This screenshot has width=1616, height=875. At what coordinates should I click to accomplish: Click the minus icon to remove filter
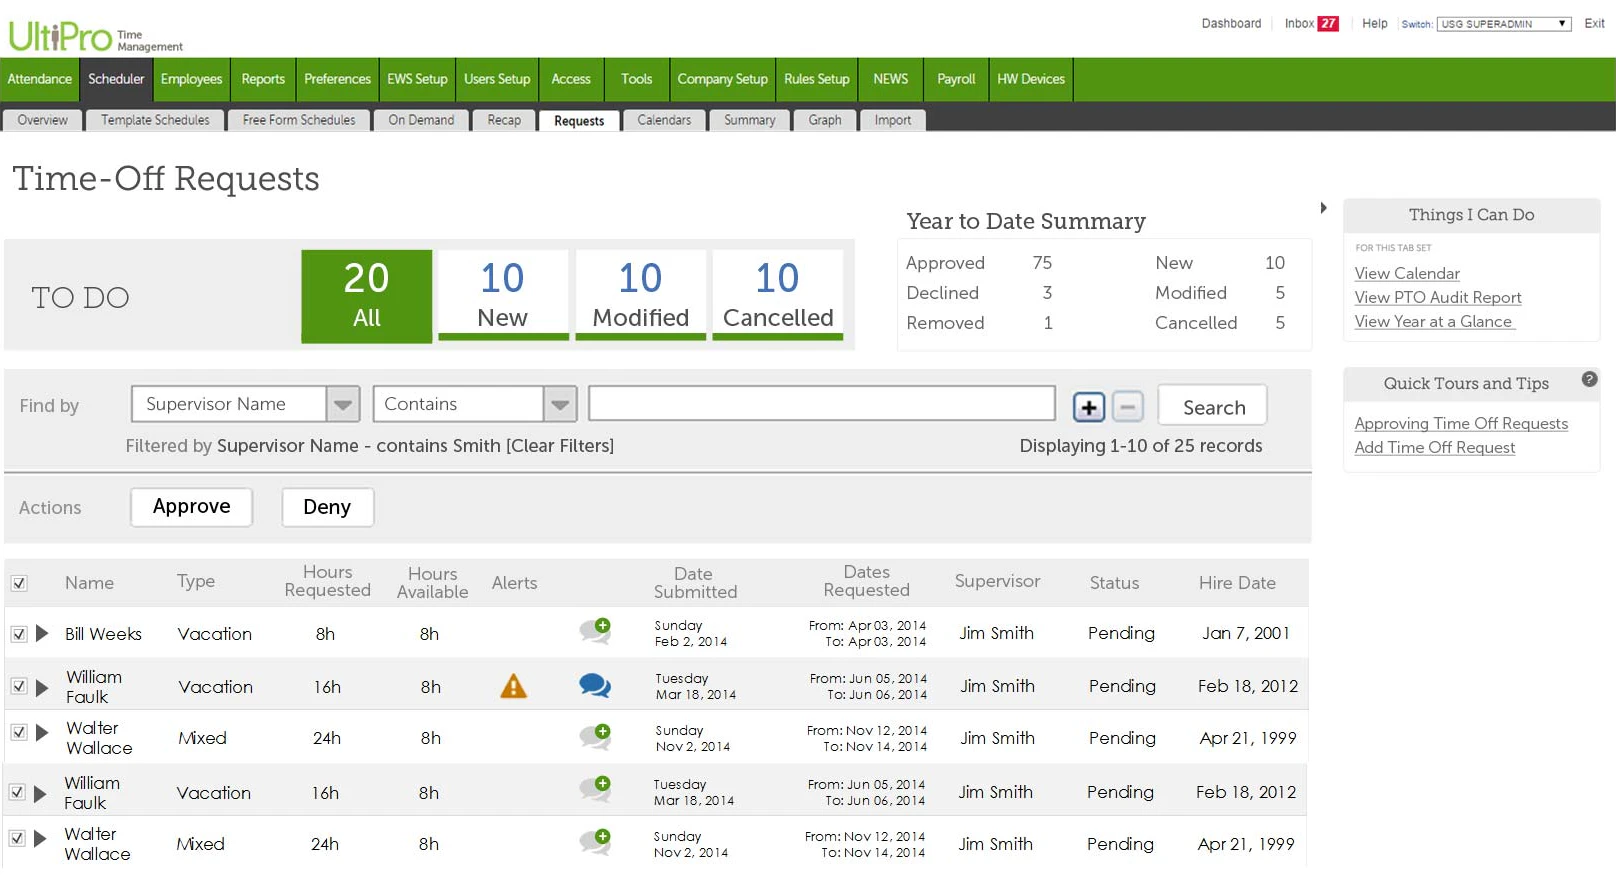point(1127,407)
